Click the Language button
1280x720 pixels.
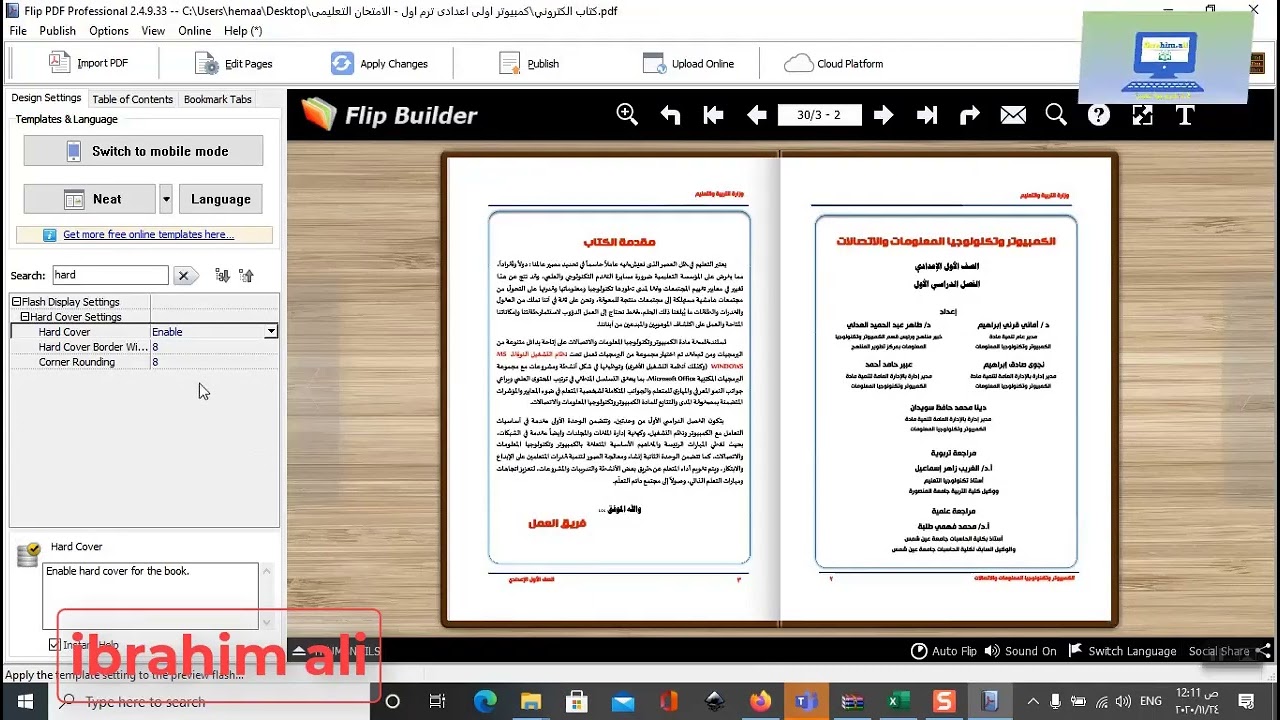pyautogui.click(x=221, y=199)
